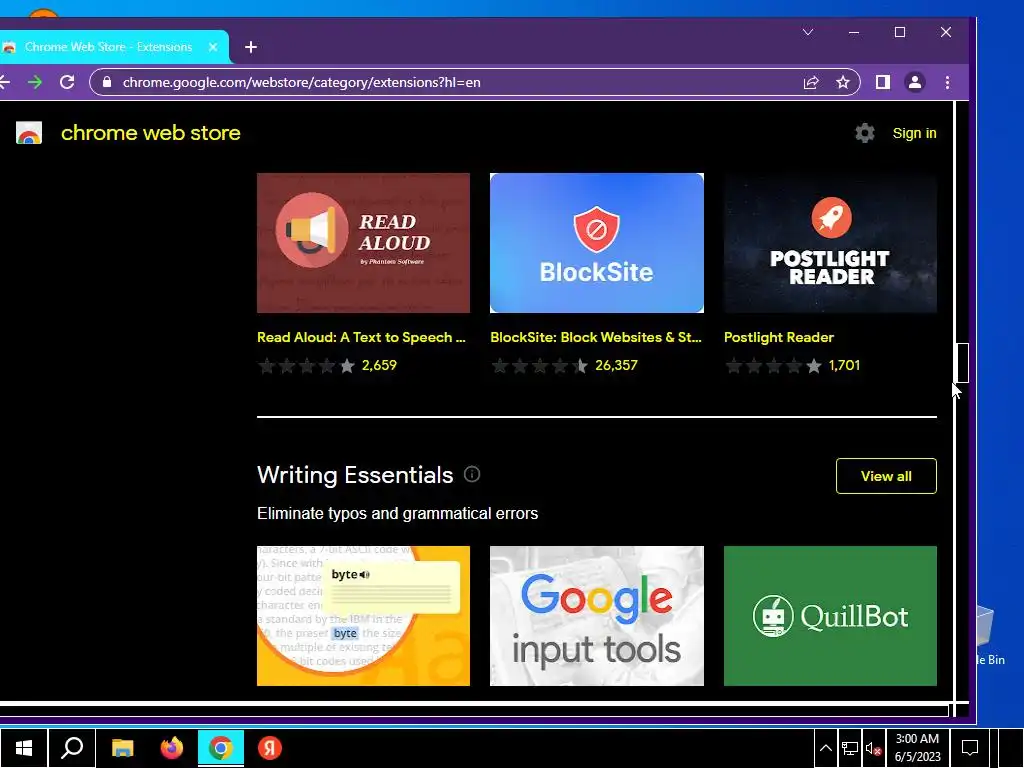Screen dimensions: 1024x768
Task: Open the Postlight Reader thumbnail
Action: pyautogui.click(x=830, y=243)
